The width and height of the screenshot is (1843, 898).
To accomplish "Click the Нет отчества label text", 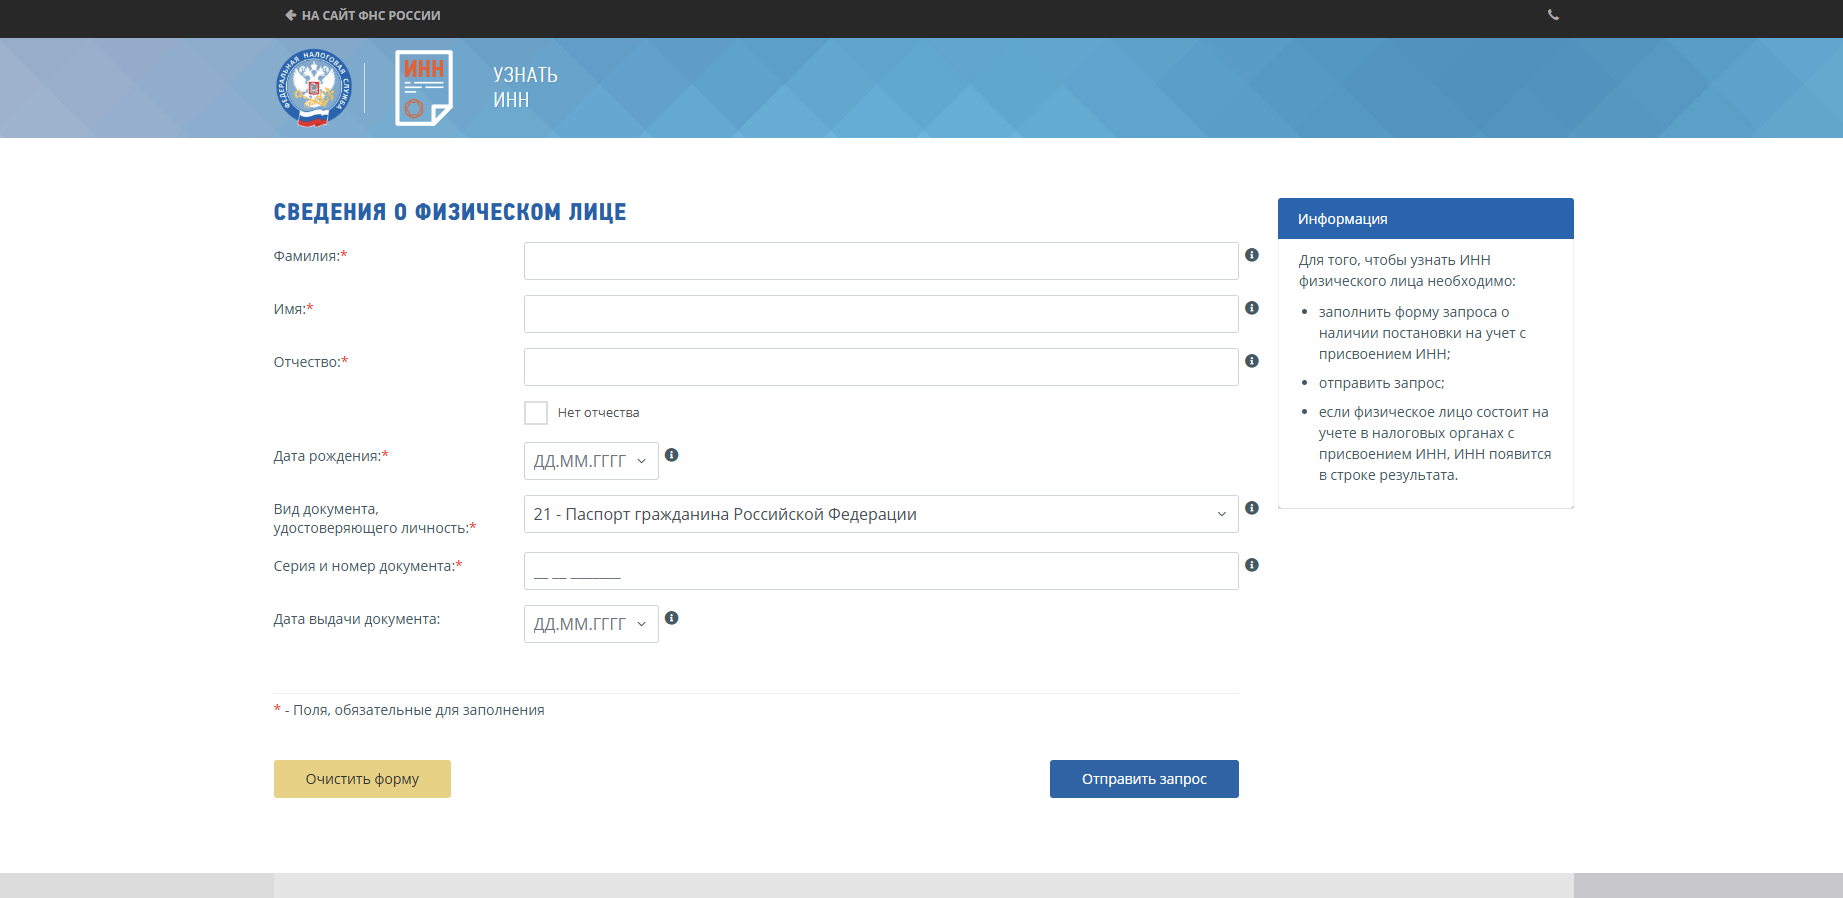I will [x=598, y=413].
